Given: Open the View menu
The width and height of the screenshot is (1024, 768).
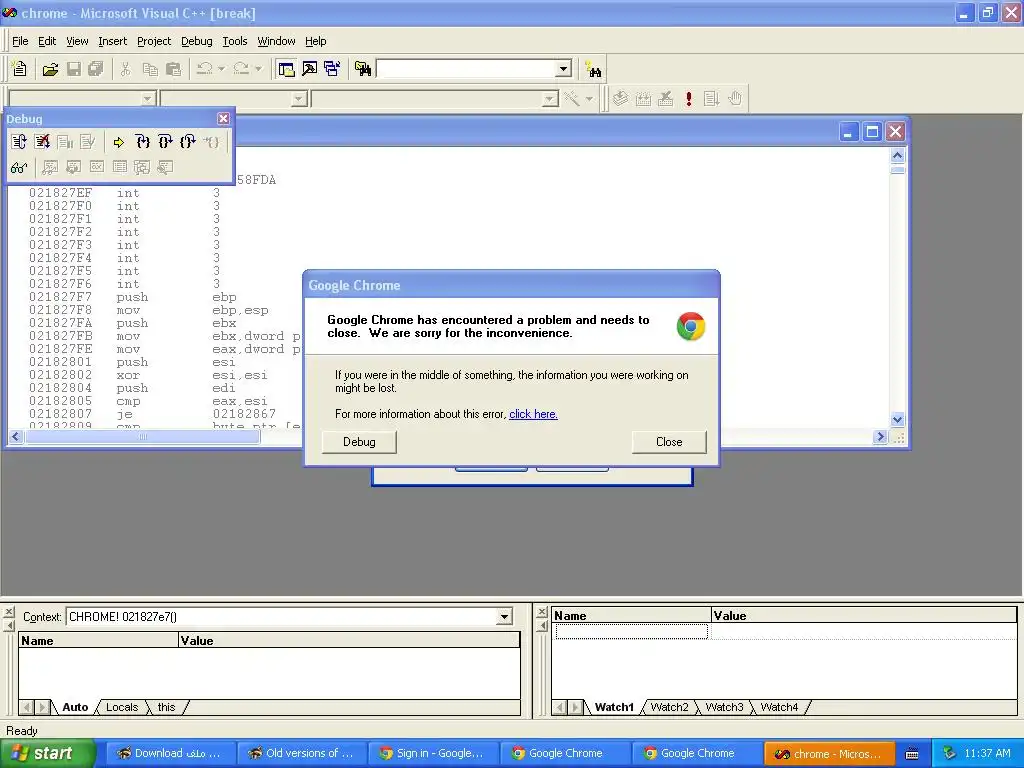Looking at the screenshot, I should 77,41.
